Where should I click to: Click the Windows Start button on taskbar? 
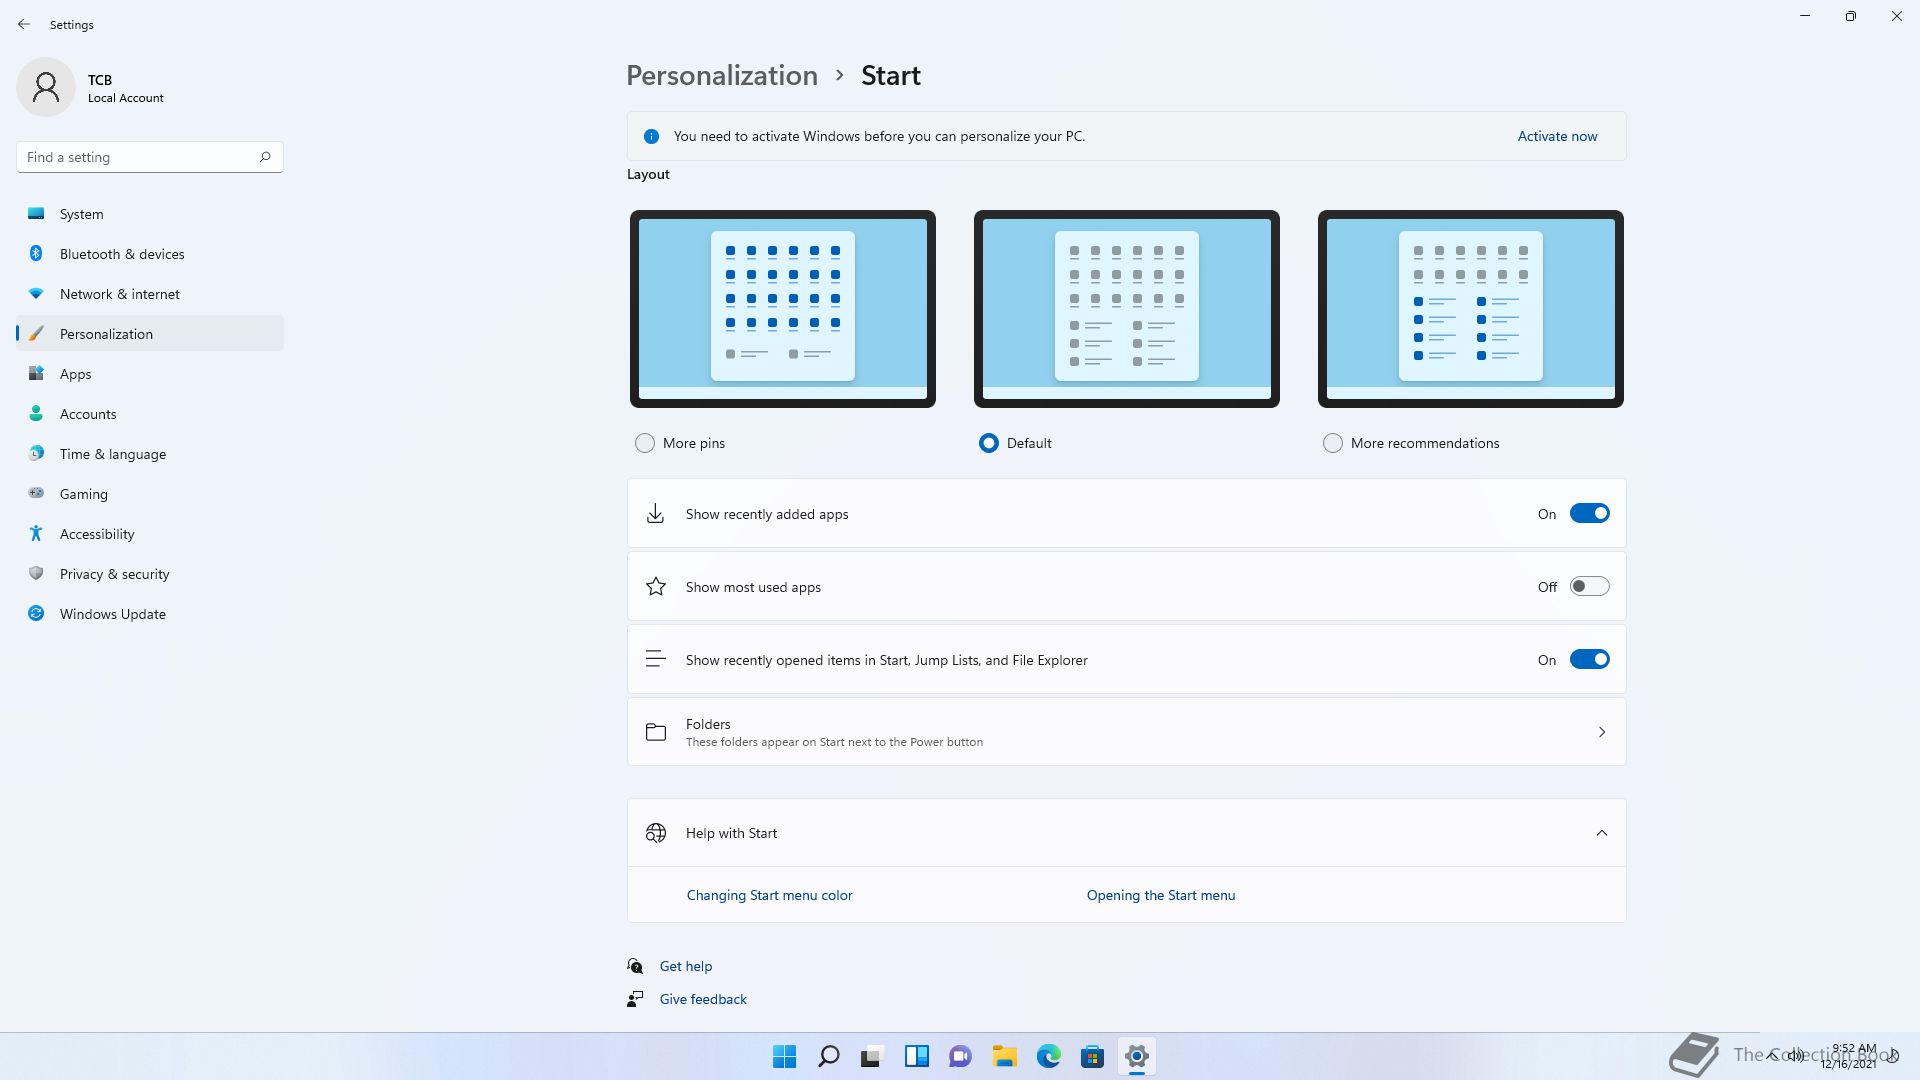[x=784, y=1056]
